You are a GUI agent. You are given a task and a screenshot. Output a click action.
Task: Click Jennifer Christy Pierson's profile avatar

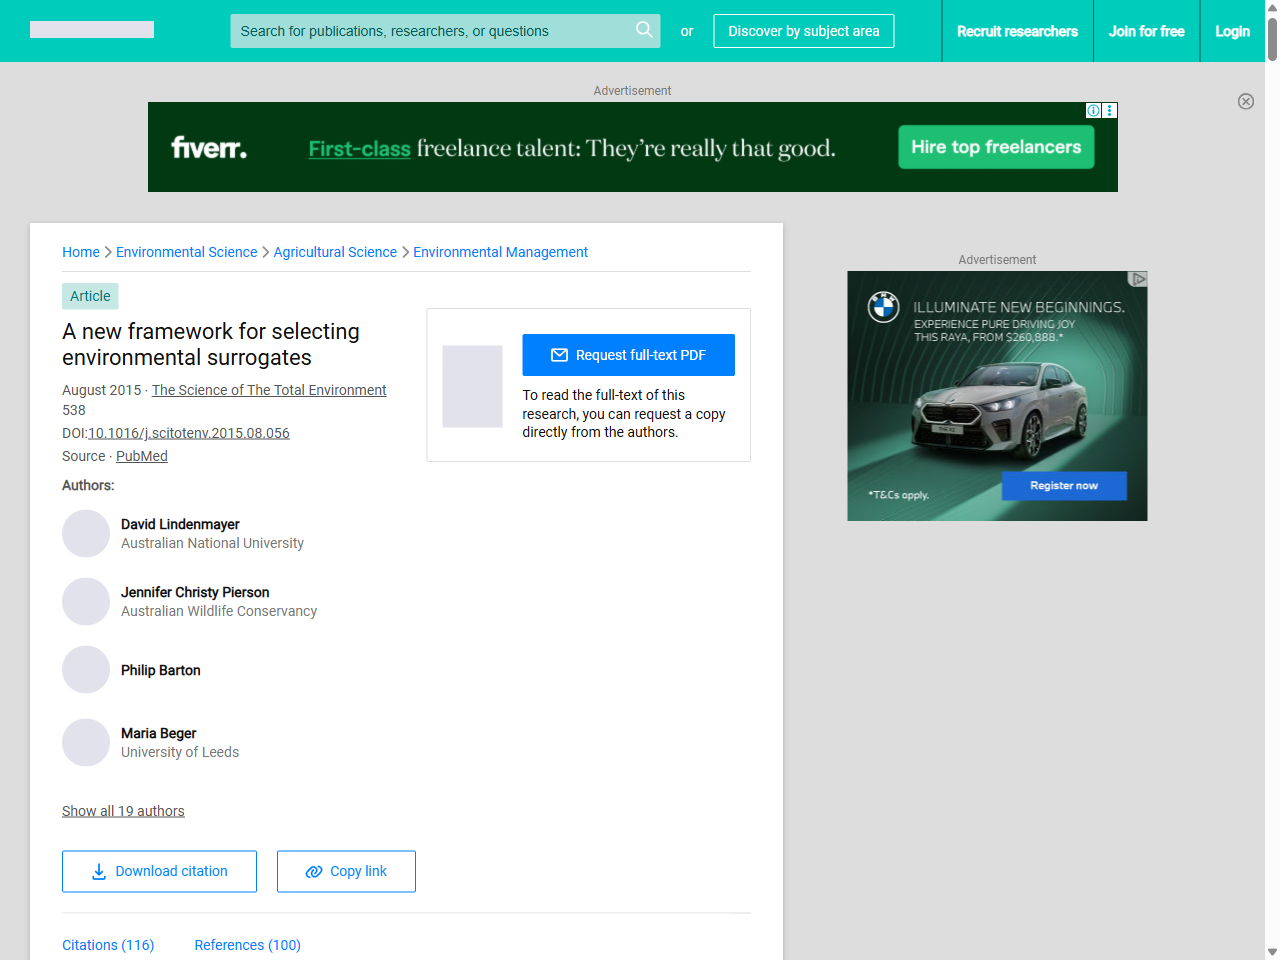(86, 602)
